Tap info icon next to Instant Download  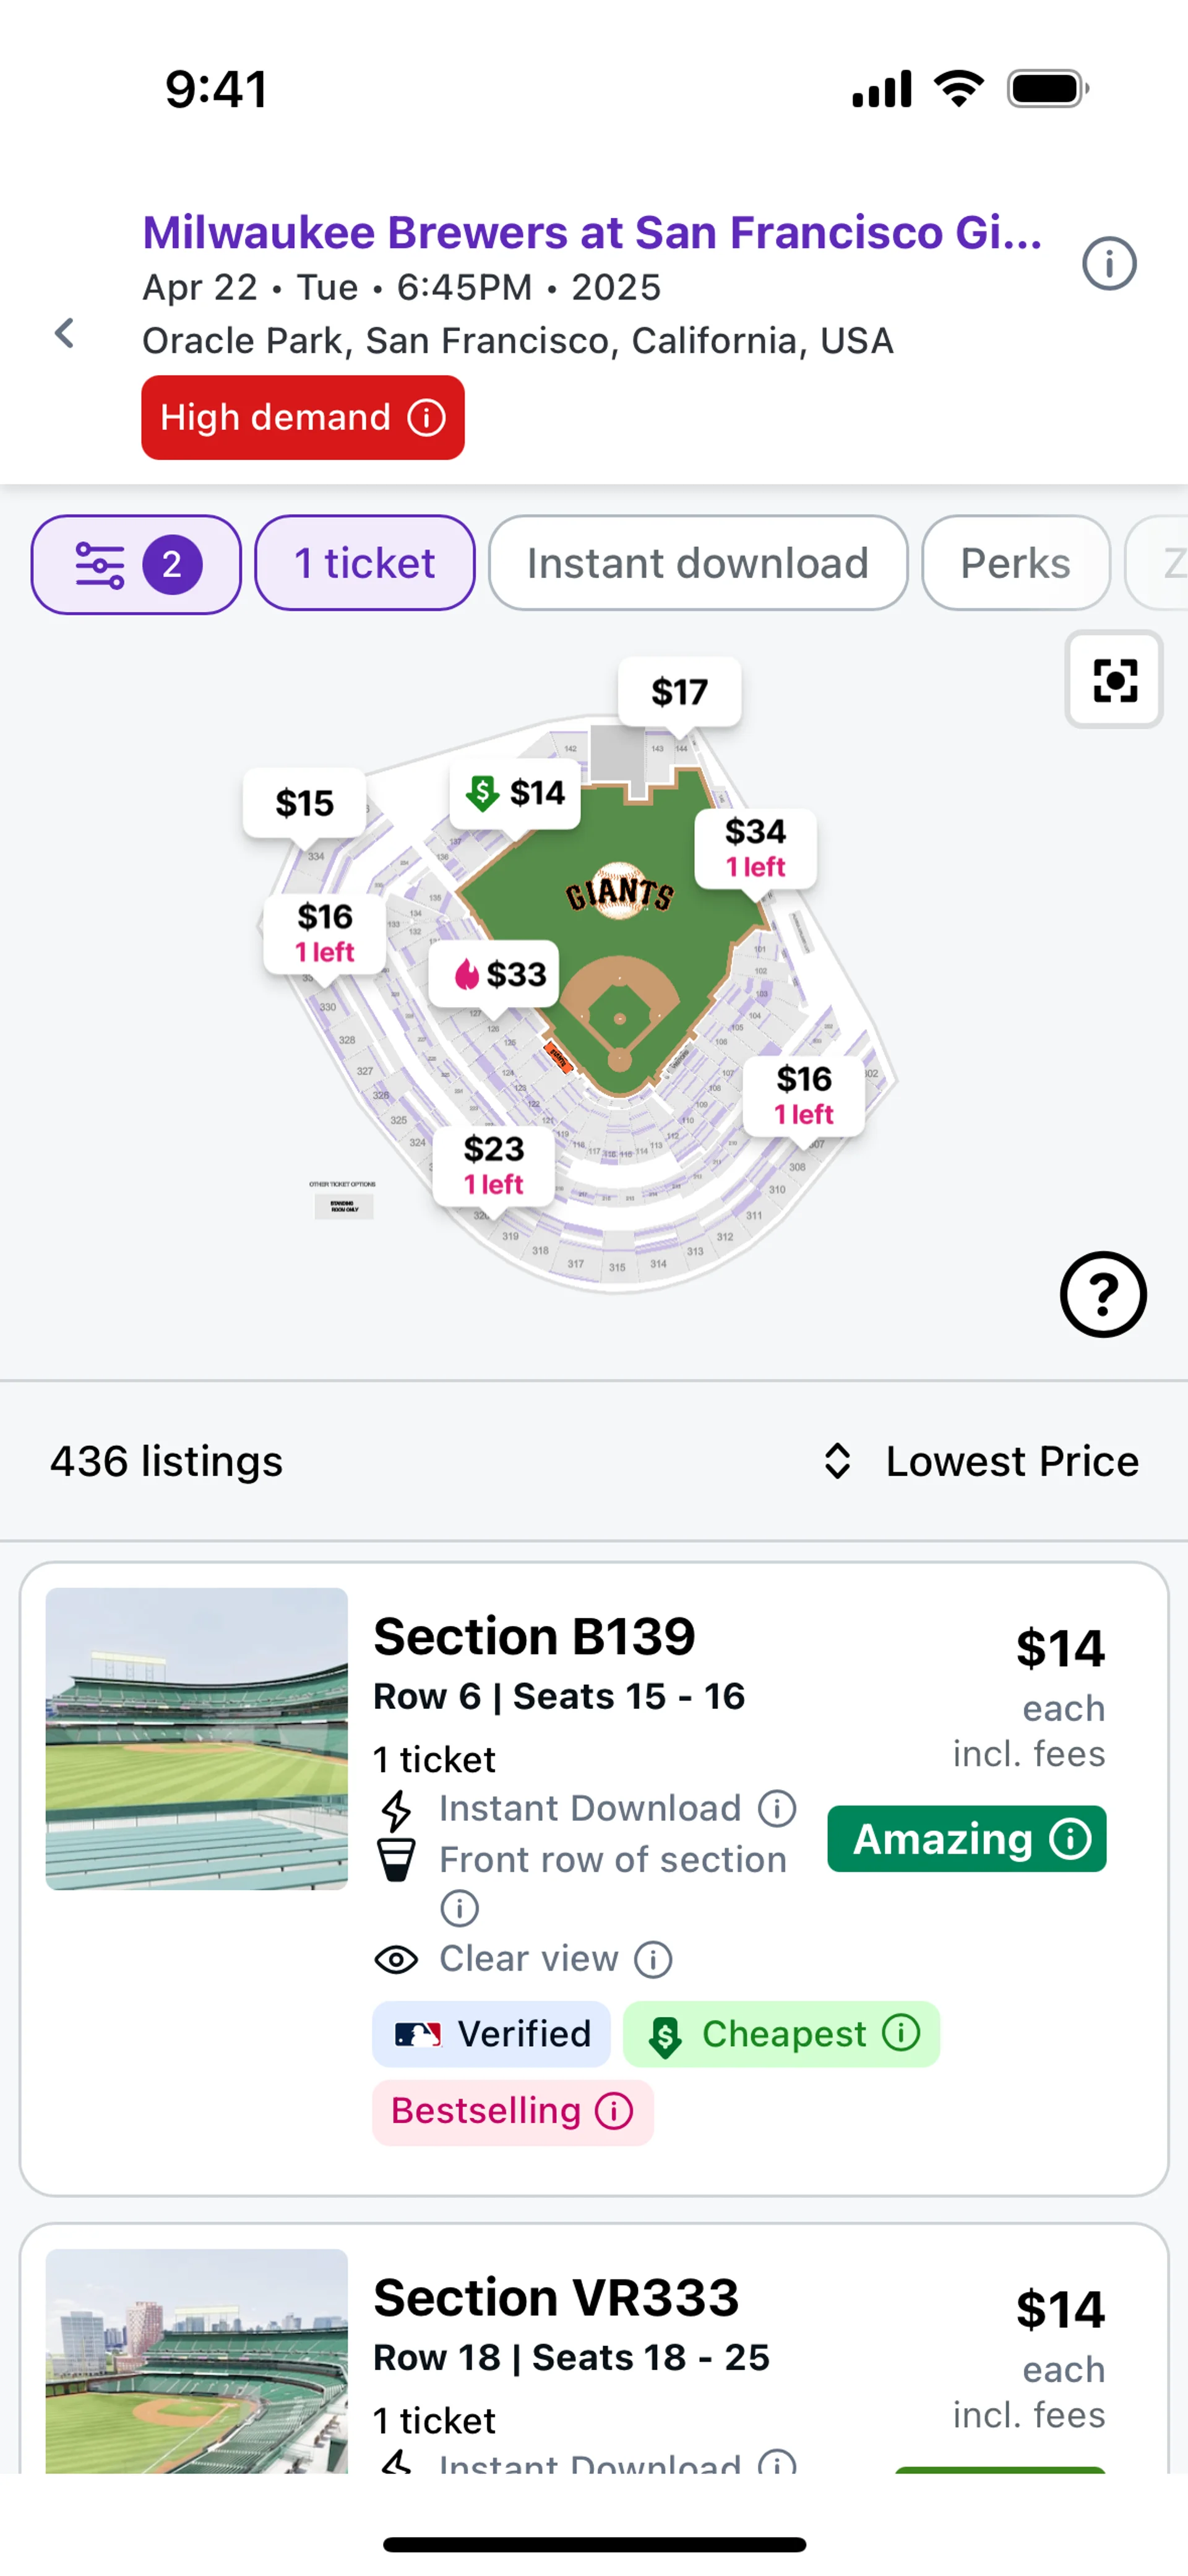(777, 1808)
